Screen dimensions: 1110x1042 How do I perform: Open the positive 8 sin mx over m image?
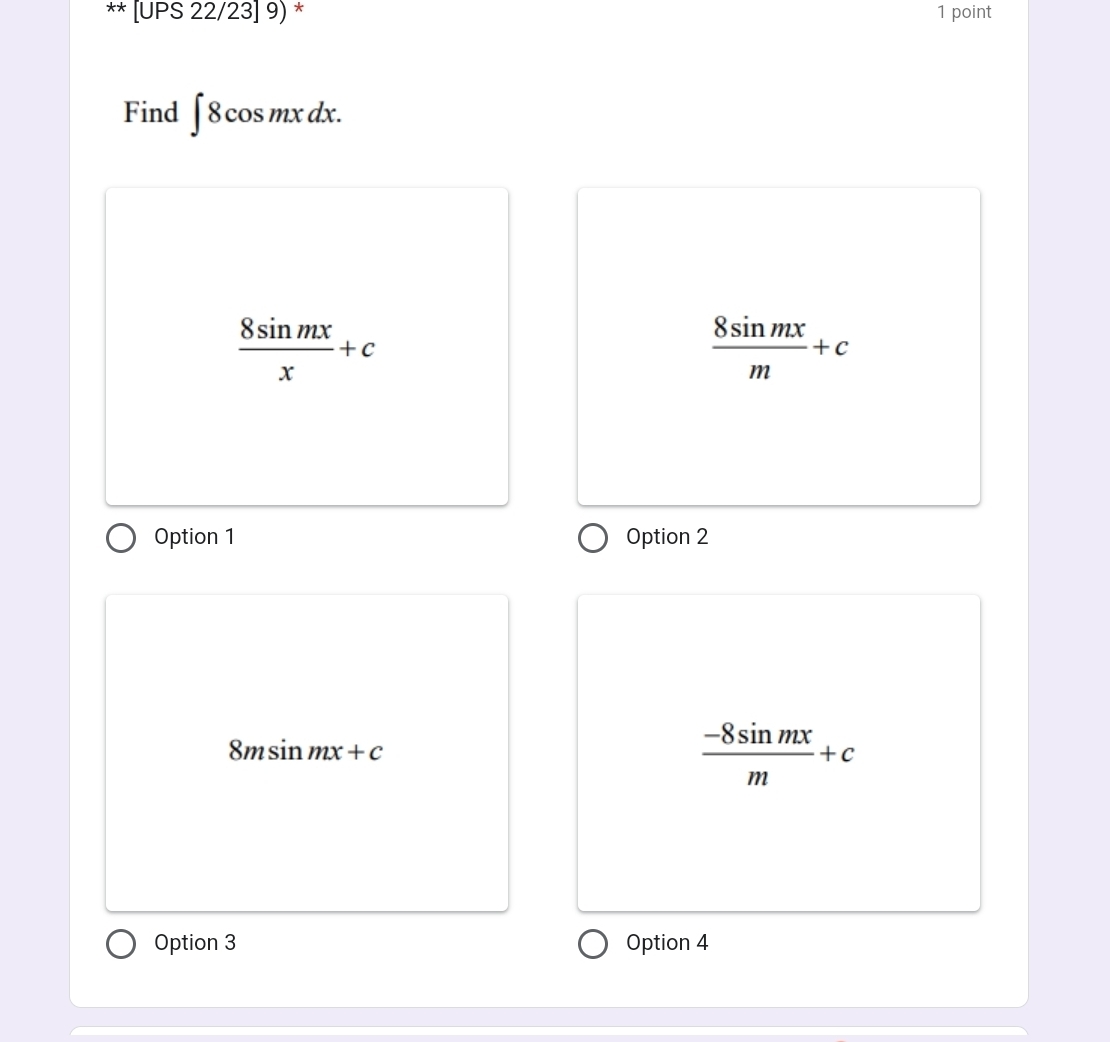(x=779, y=346)
